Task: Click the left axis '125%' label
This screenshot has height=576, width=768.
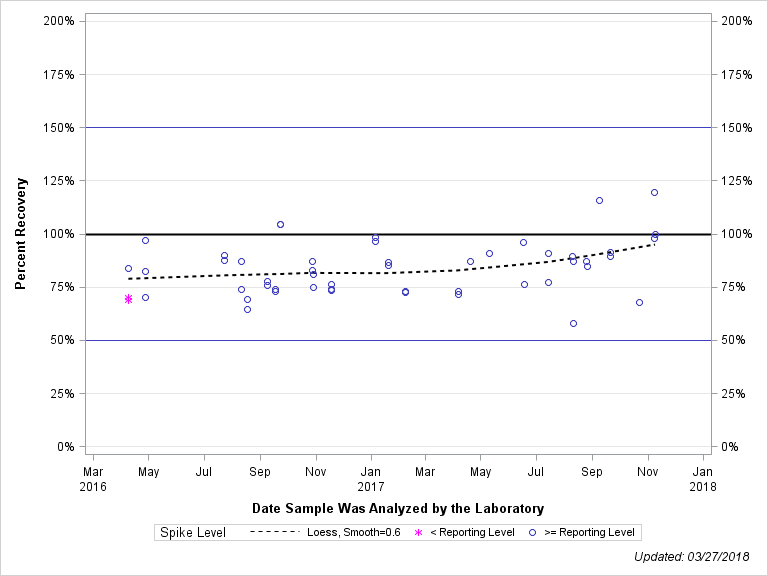Action: coord(59,181)
